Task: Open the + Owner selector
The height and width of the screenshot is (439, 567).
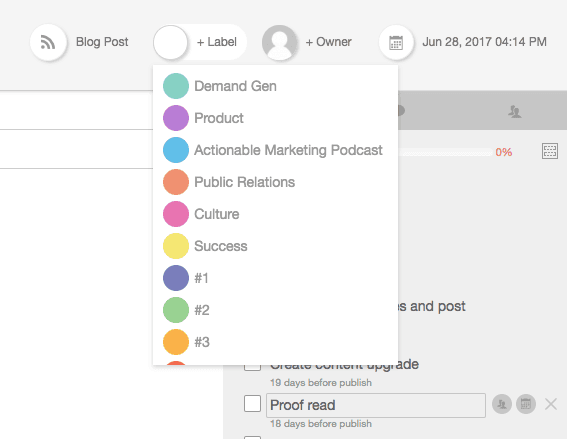Action: click(328, 42)
